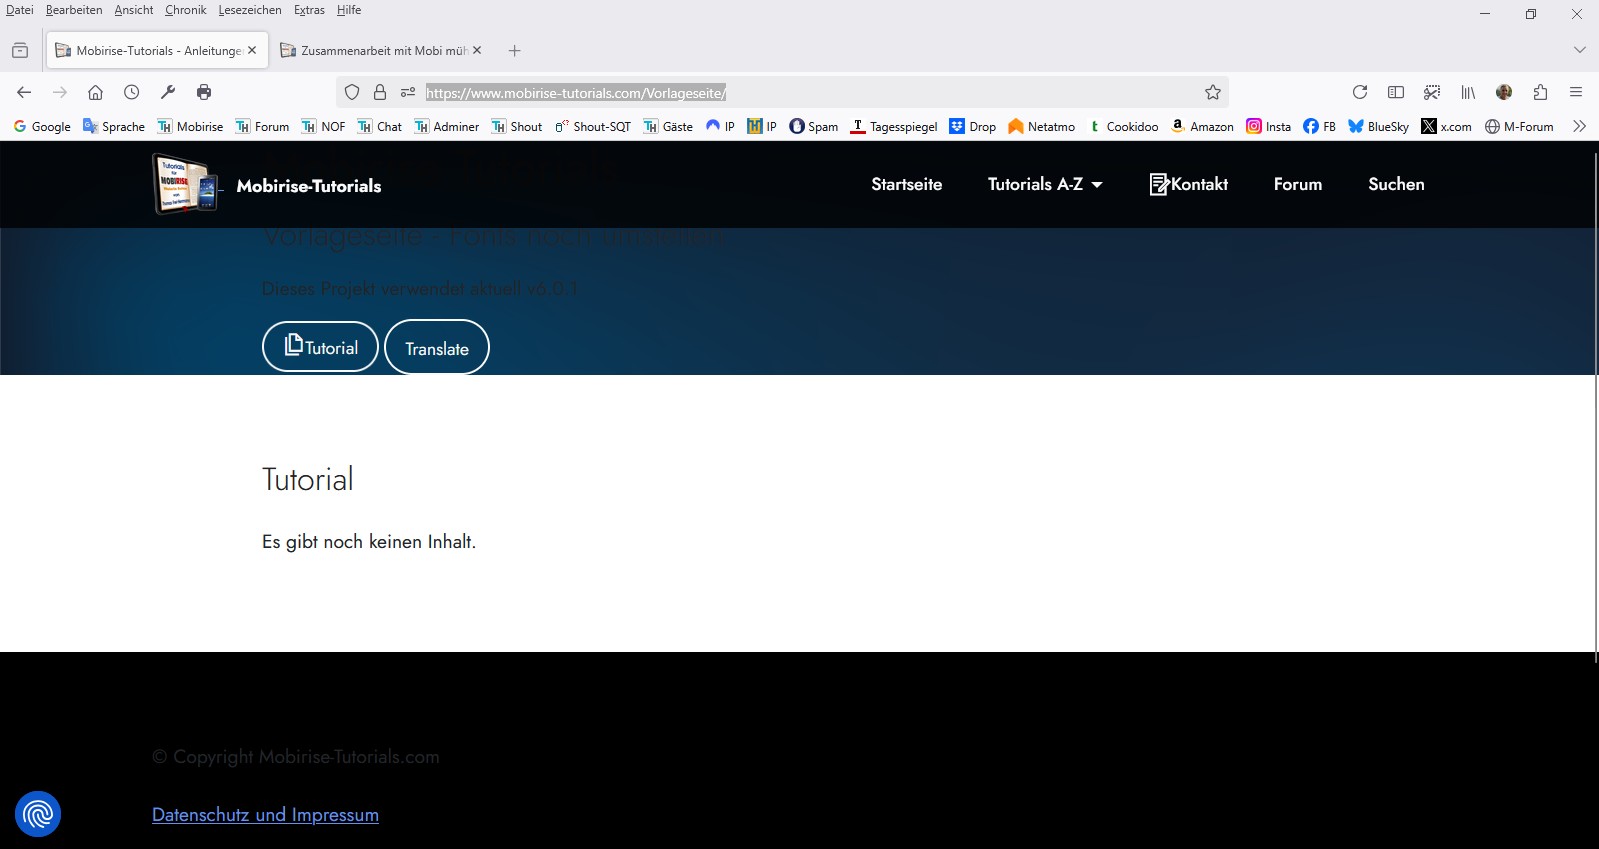Open the Google bookmark
Screen dimensions: 1599x849
42,126
